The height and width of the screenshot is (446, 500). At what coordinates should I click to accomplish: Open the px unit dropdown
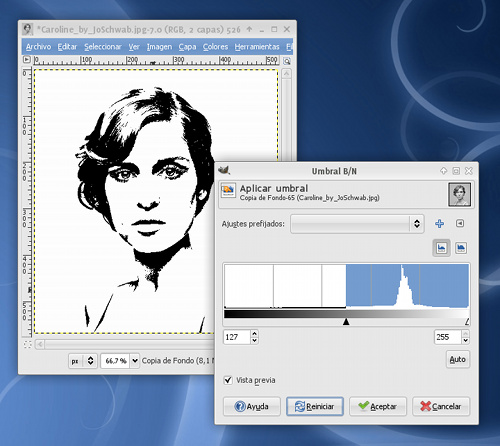coord(83,361)
